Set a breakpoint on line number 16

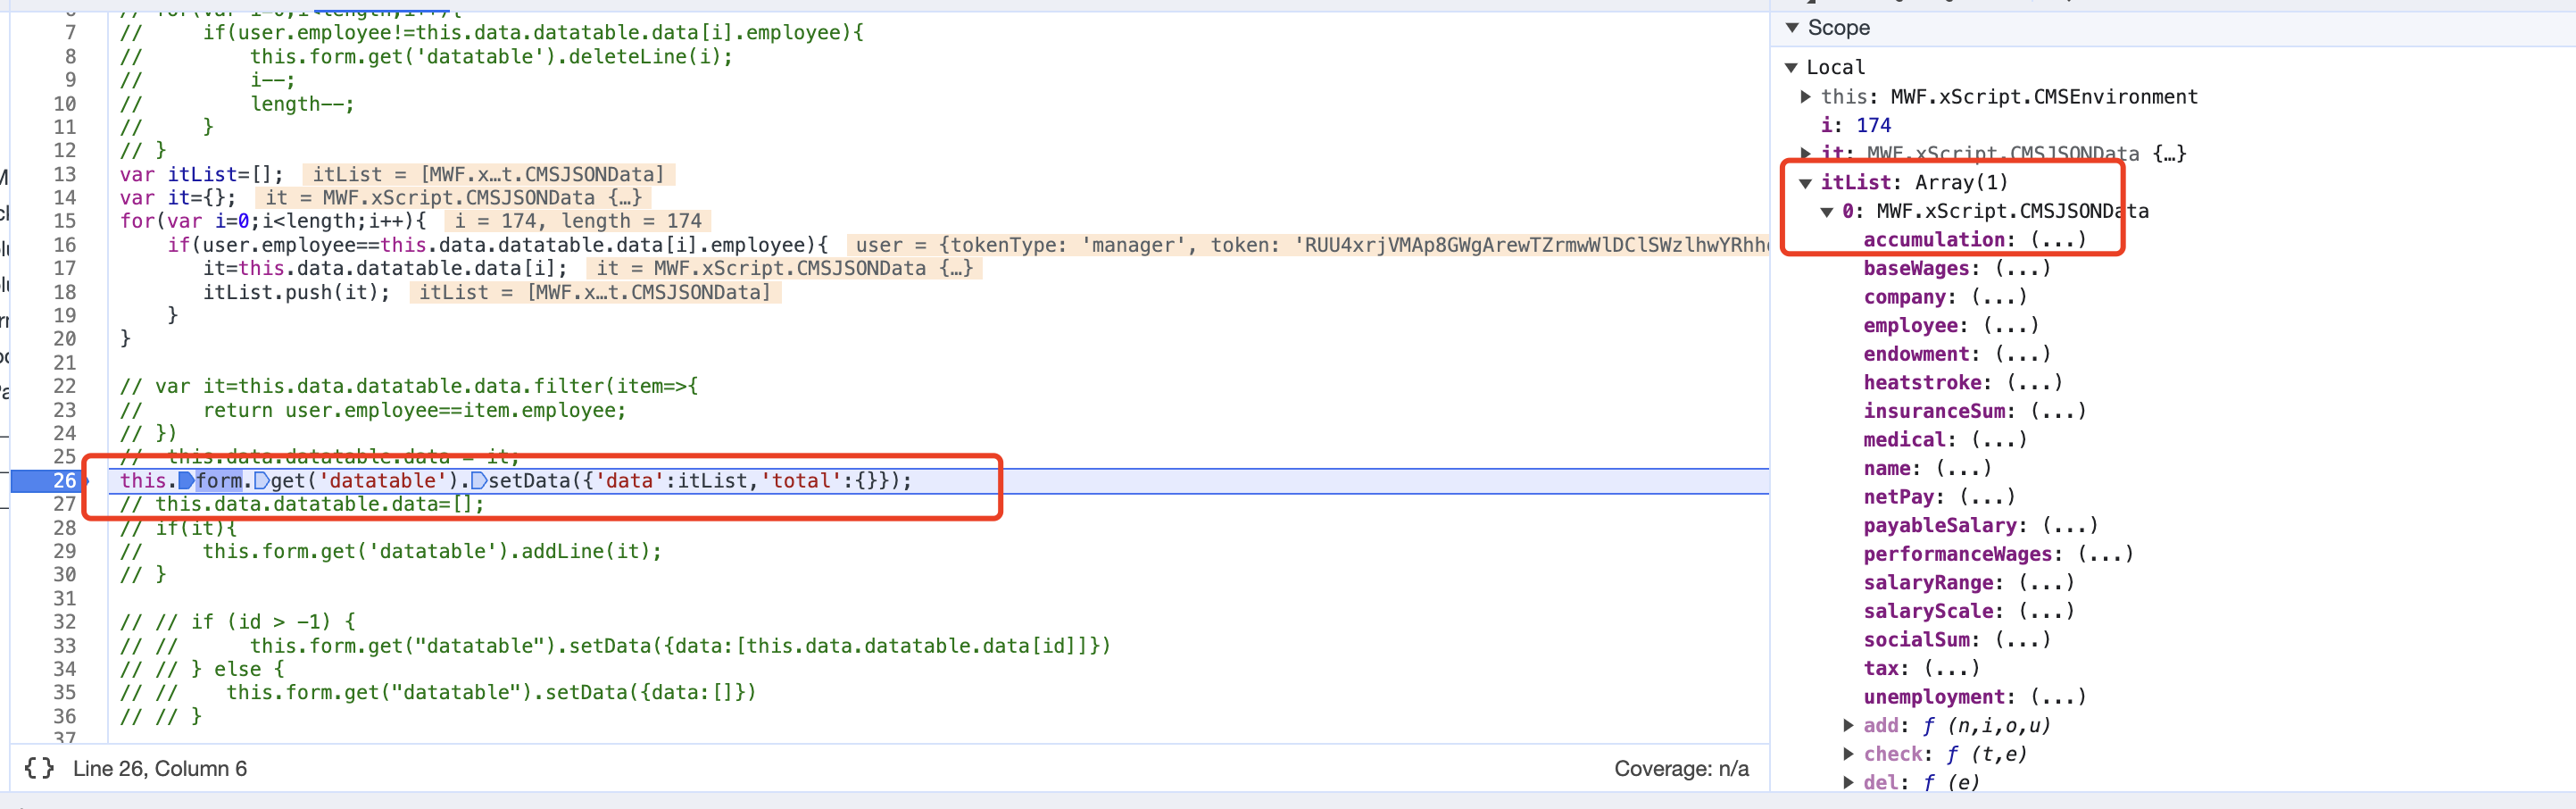(65, 245)
